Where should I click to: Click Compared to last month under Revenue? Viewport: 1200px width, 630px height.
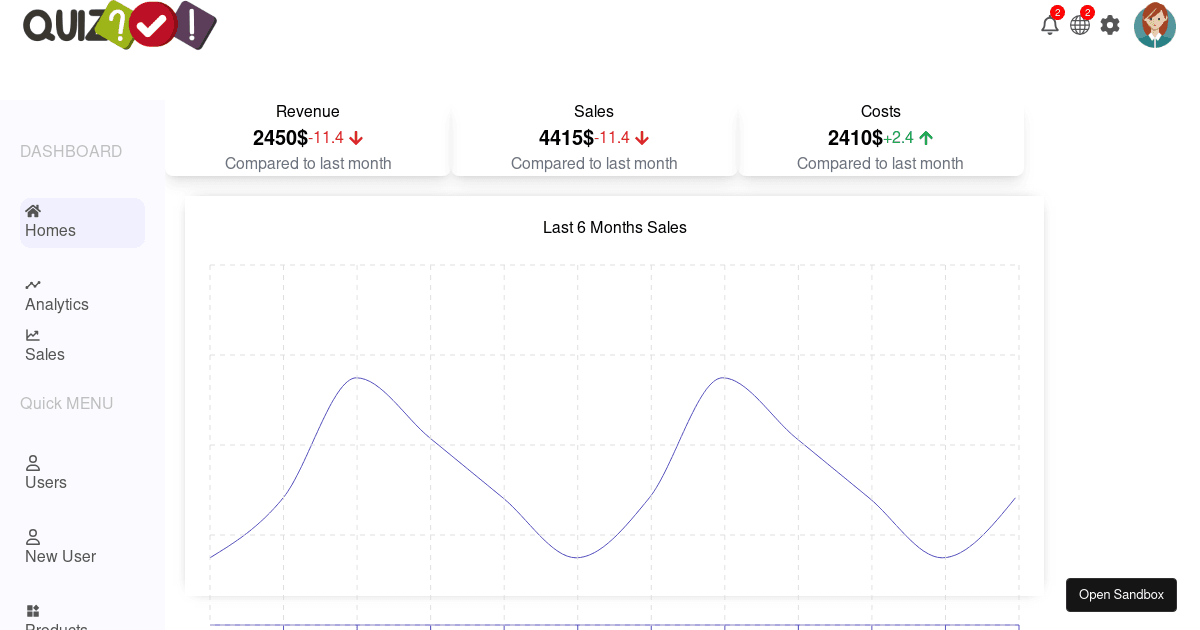pyautogui.click(x=308, y=164)
